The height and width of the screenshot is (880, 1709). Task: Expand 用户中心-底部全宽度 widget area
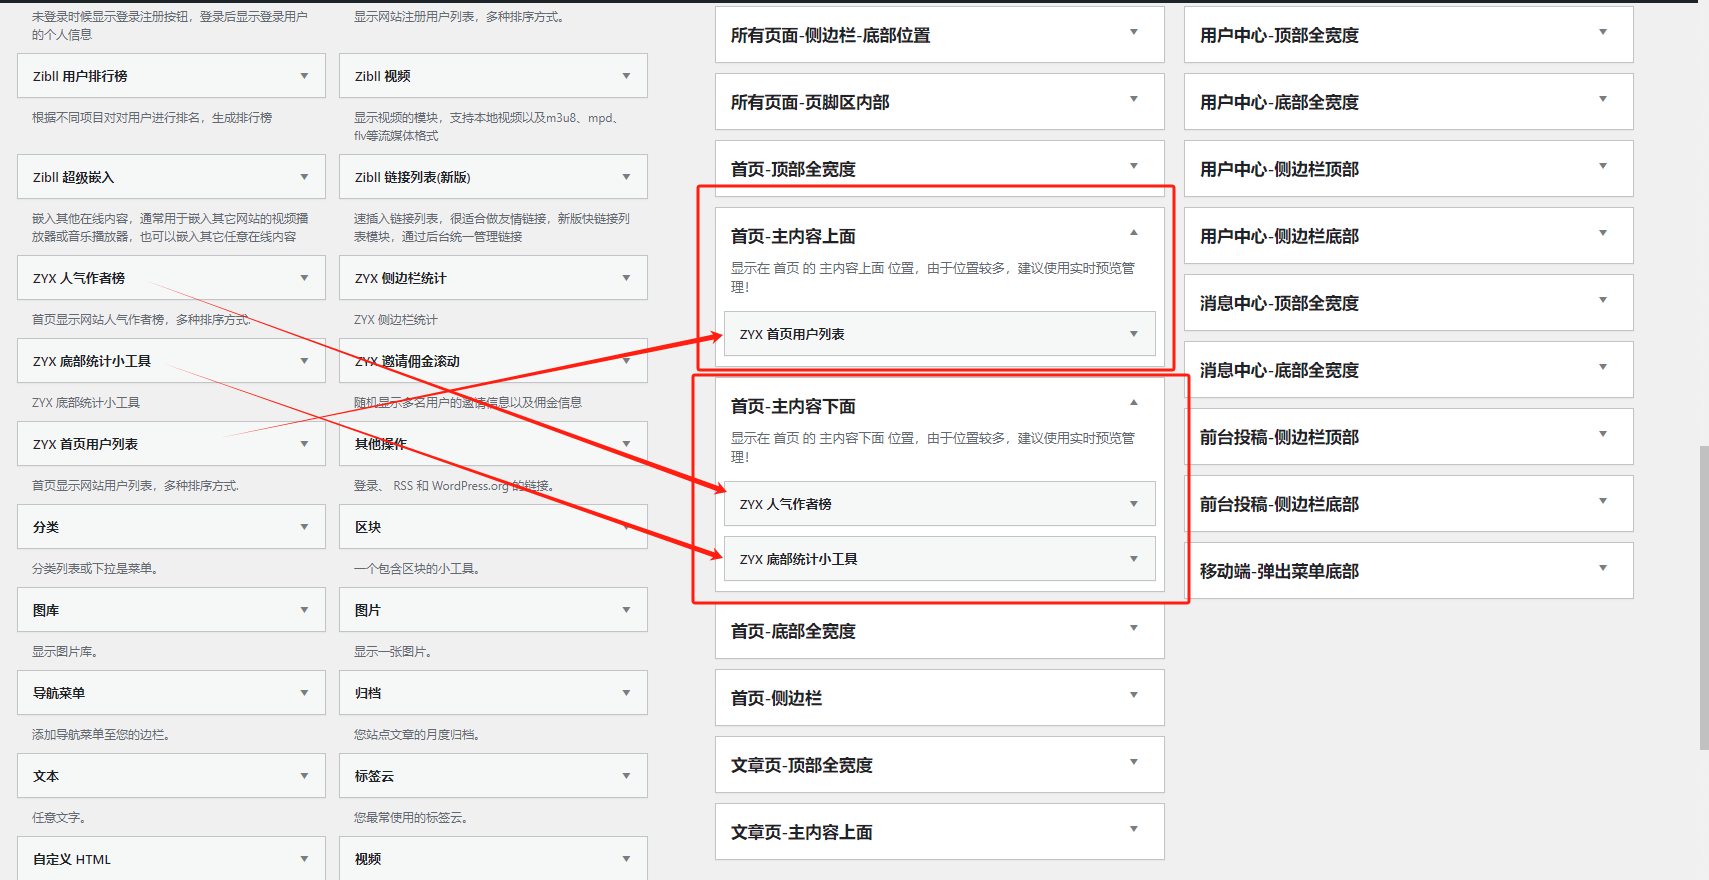coord(1602,100)
